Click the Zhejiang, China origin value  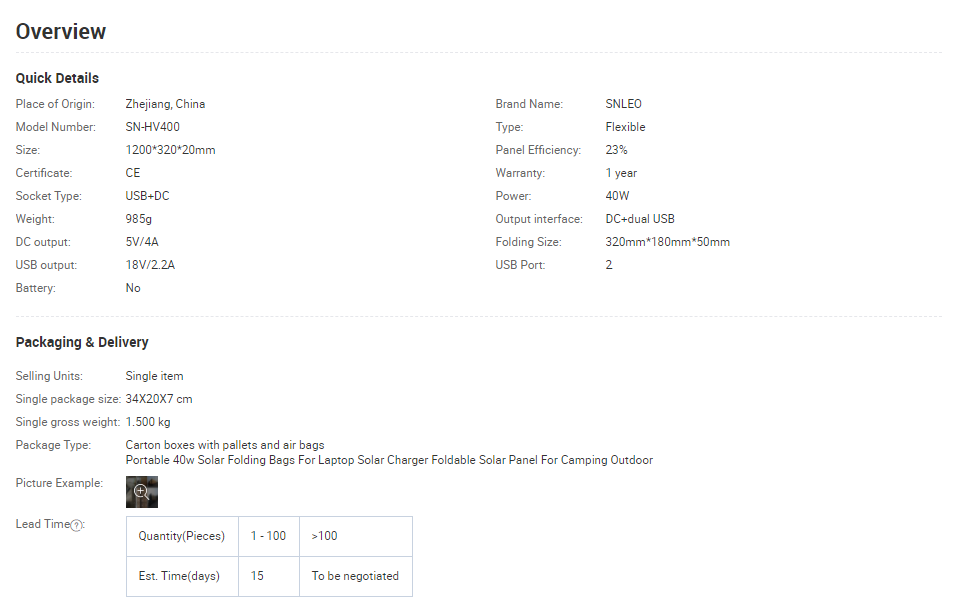tap(165, 104)
